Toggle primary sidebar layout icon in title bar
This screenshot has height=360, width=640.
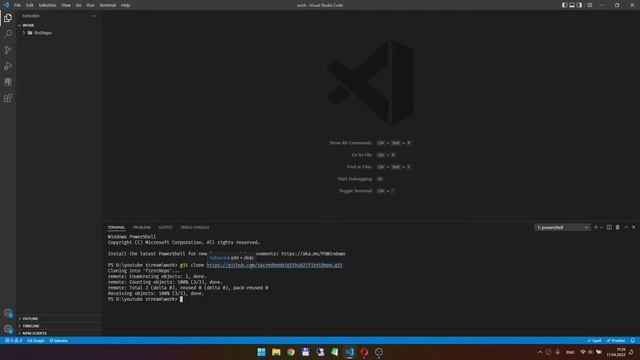point(564,5)
